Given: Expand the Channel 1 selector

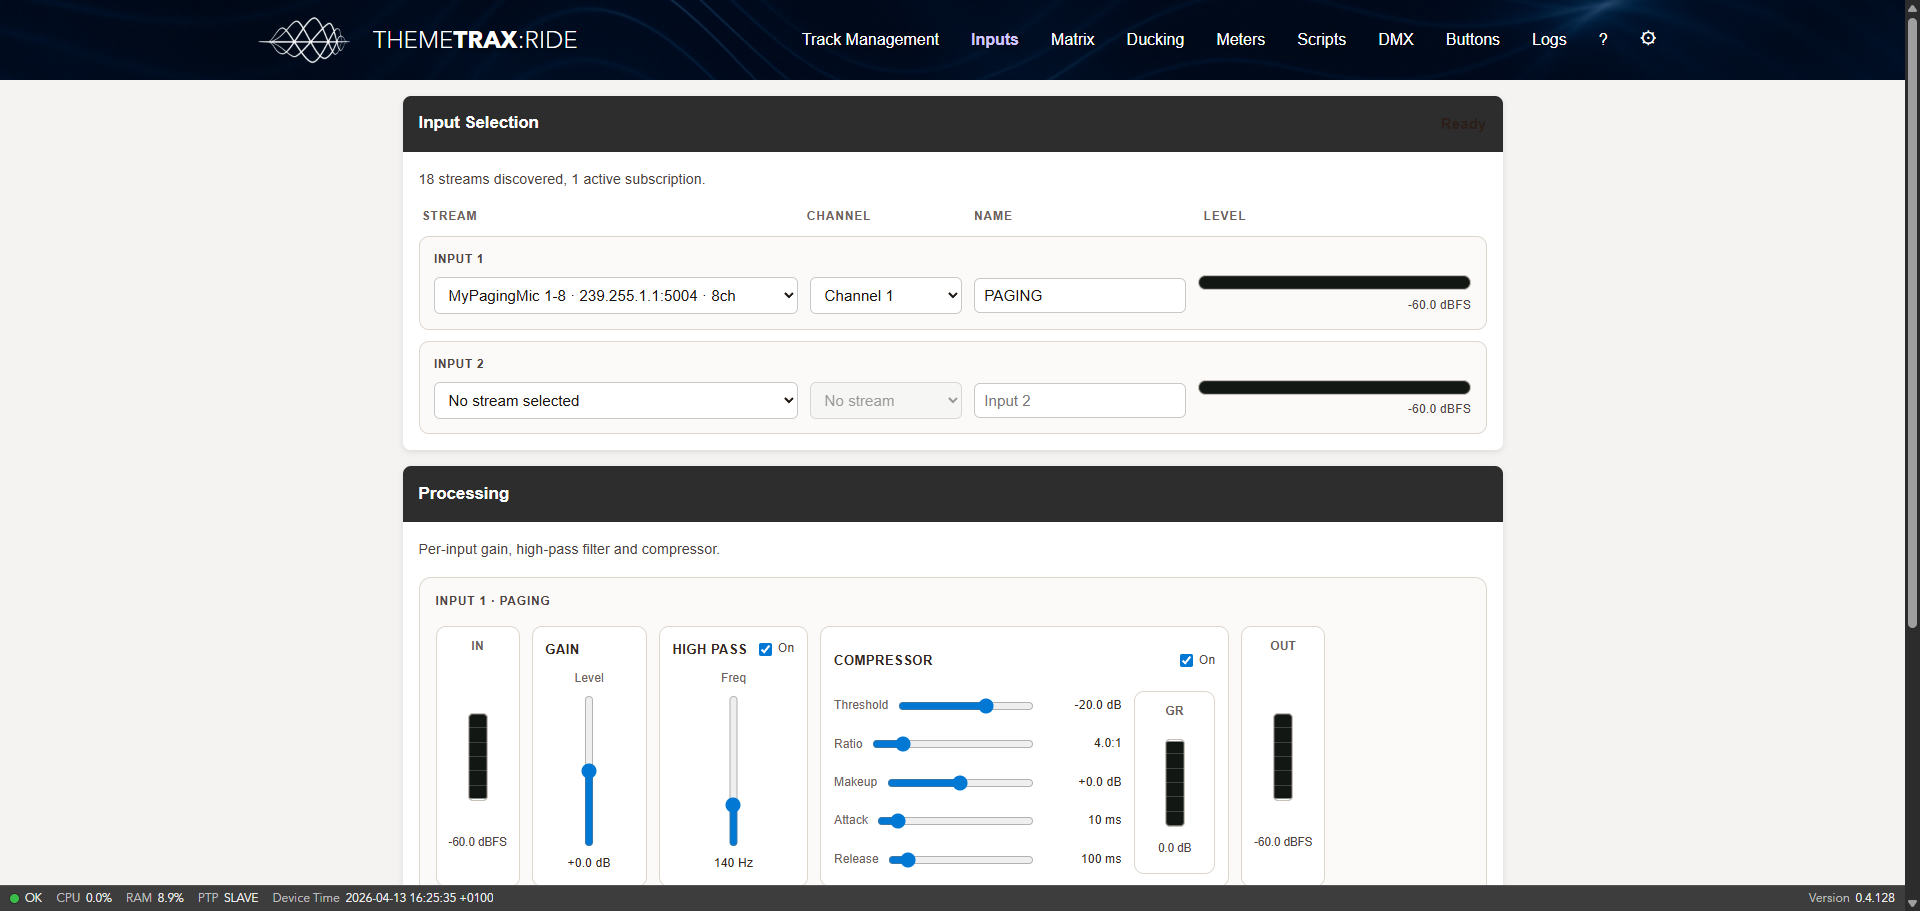Looking at the screenshot, I should point(885,296).
